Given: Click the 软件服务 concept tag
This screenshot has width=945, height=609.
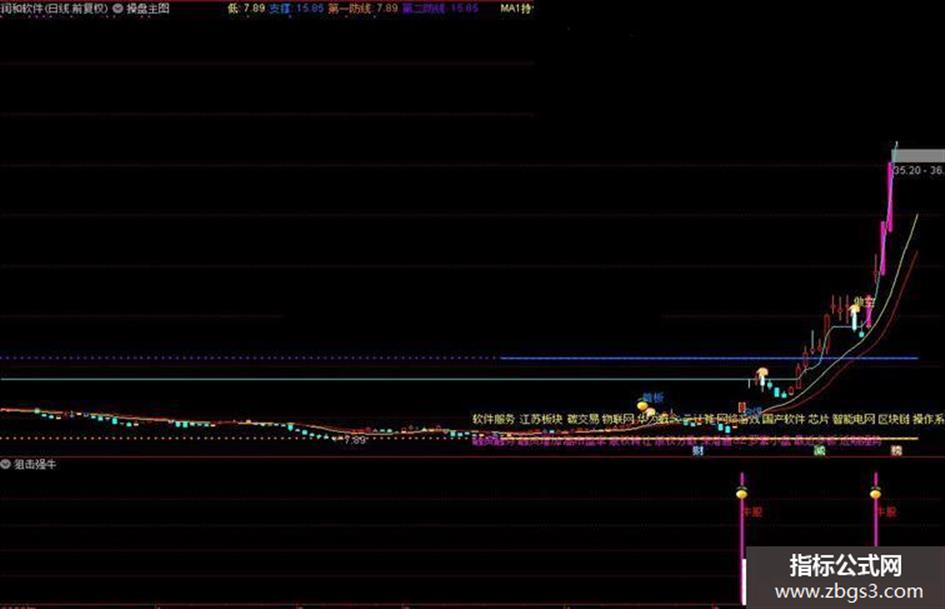Looking at the screenshot, I should coord(494,418).
